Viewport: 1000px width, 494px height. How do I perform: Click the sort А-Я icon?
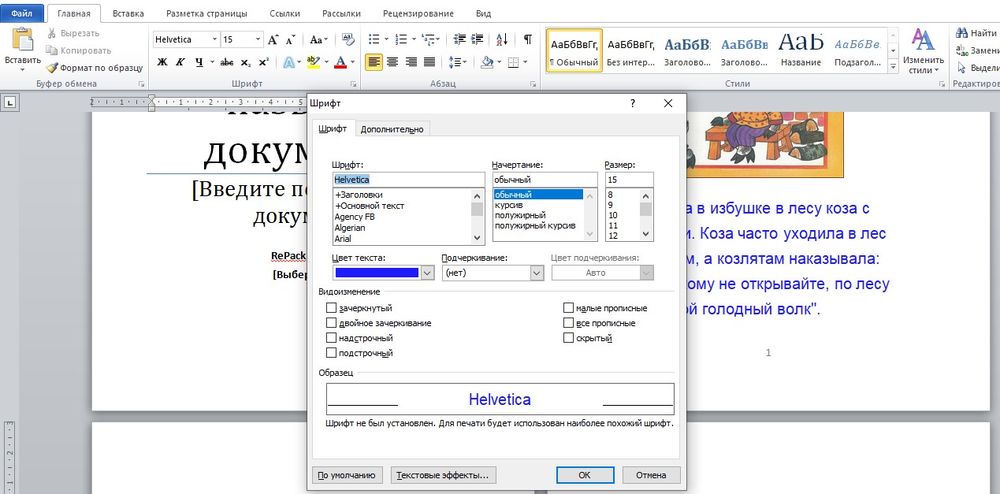tap(503, 39)
